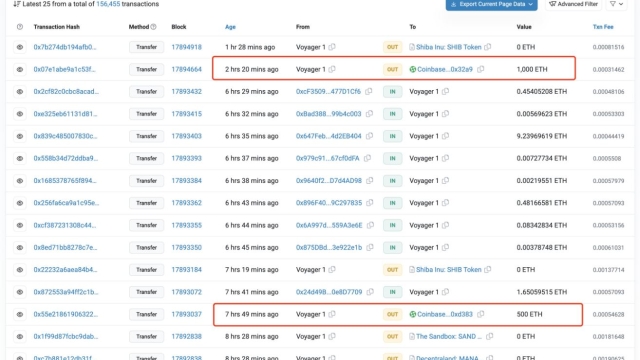Screen dimensions: 640x360
Task: Copy address 0x9640f2...D7d4AD98
Action: coord(370,180)
